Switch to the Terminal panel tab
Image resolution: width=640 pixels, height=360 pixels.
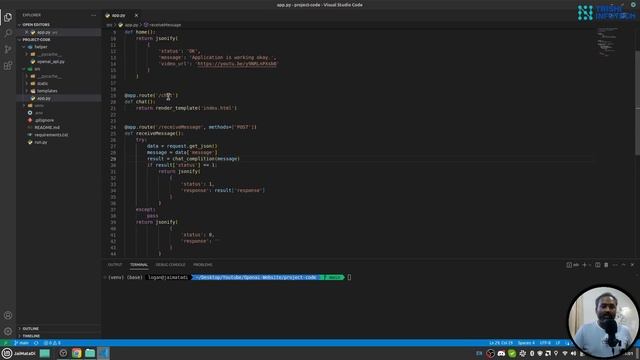(x=139, y=265)
